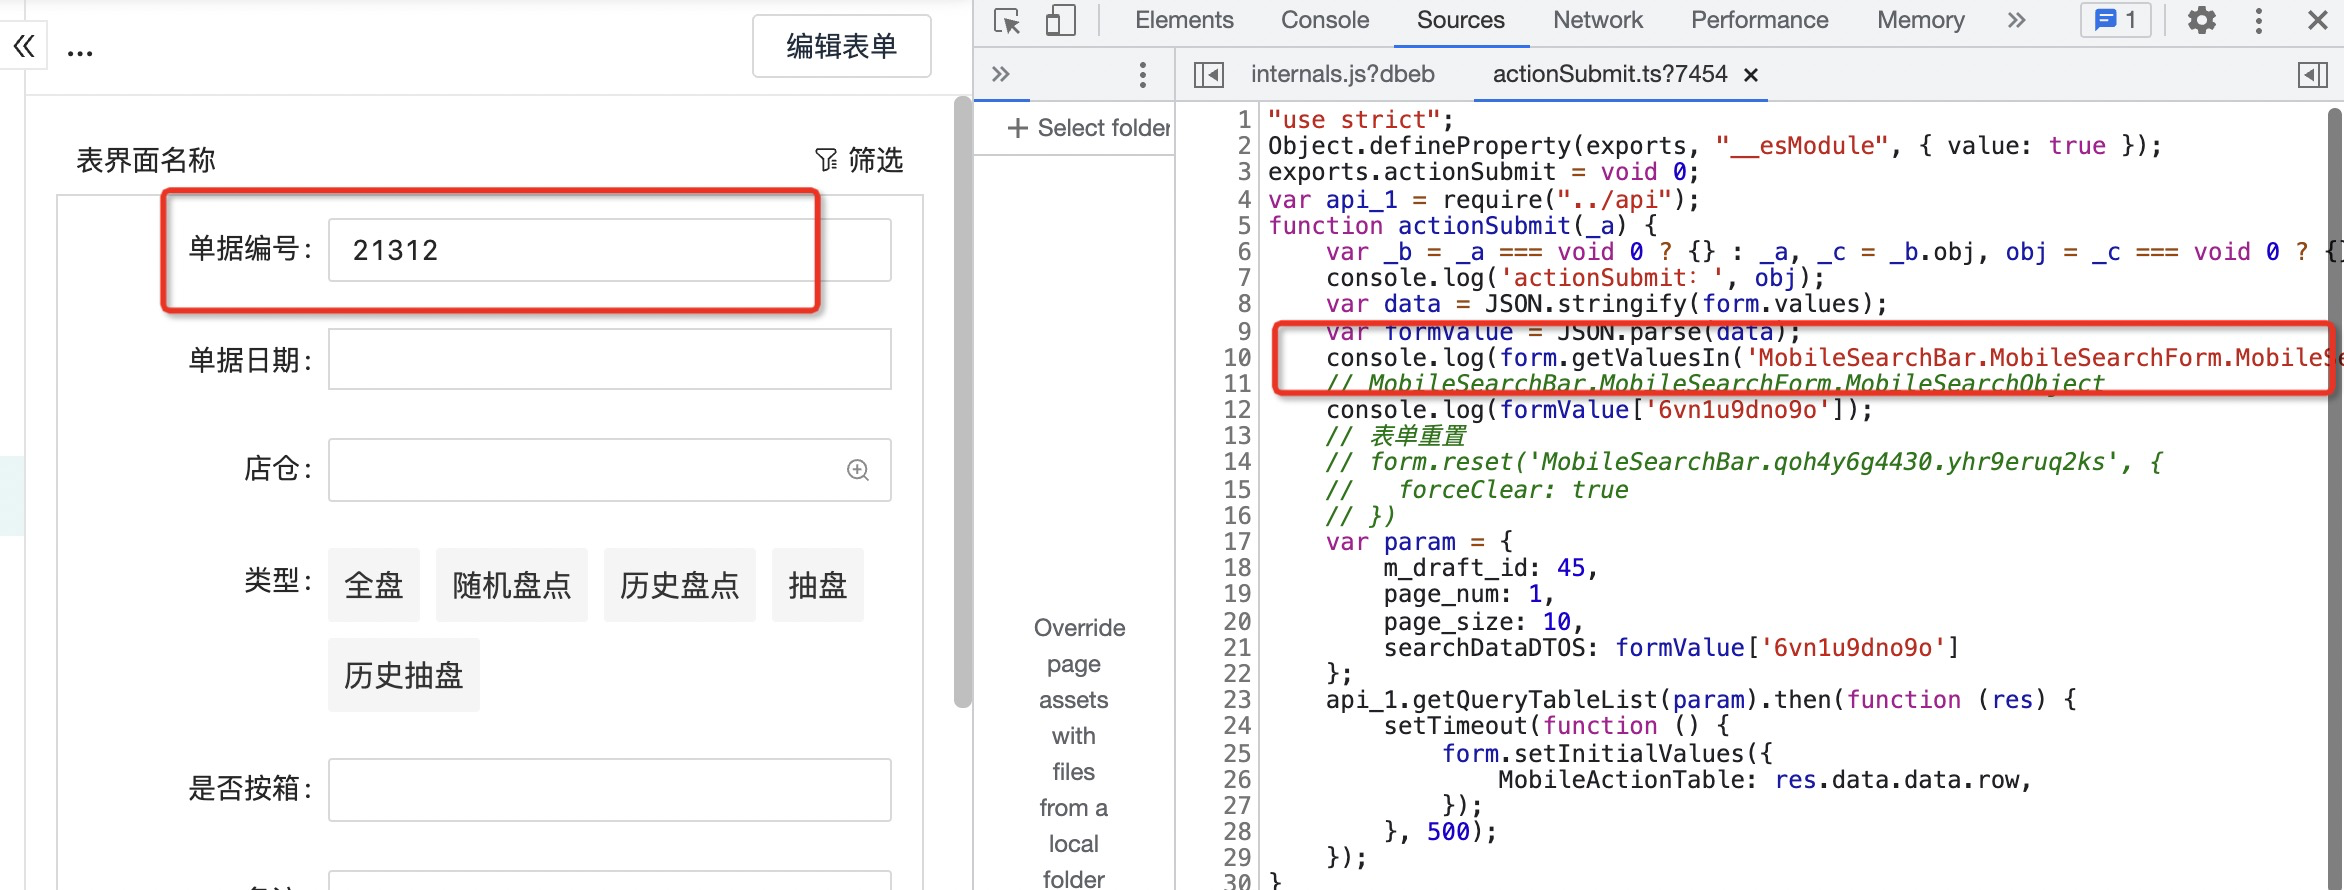The image size is (2344, 890).
Task: Click the 单据日期 input field
Action: tap(609, 360)
